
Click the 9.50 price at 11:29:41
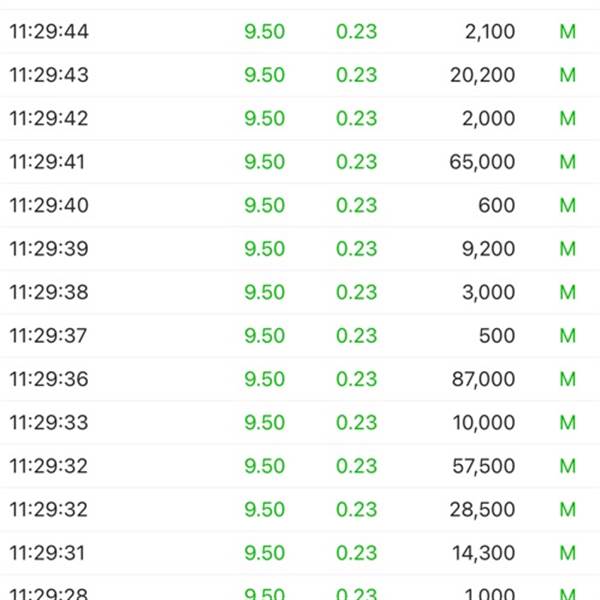pyautogui.click(x=265, y=161)
